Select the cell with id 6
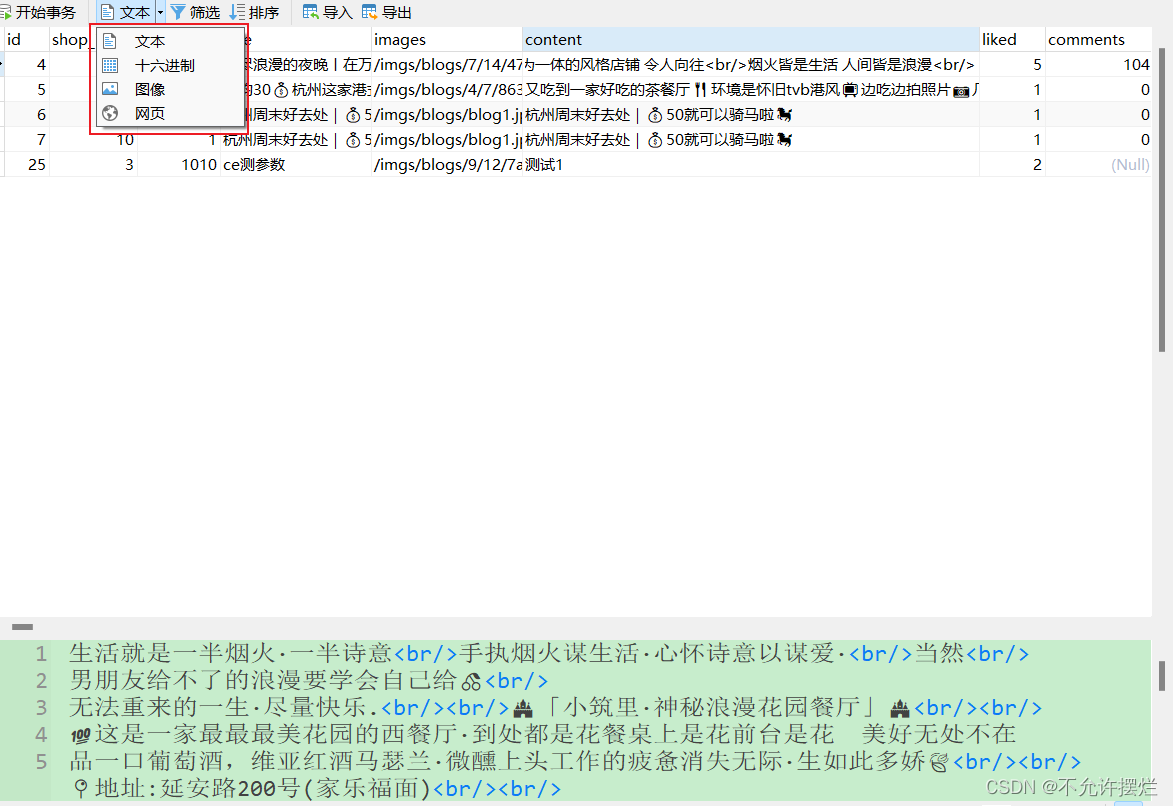The width and height of the screenshot is (1173, 806). click(x=27, y=115)
